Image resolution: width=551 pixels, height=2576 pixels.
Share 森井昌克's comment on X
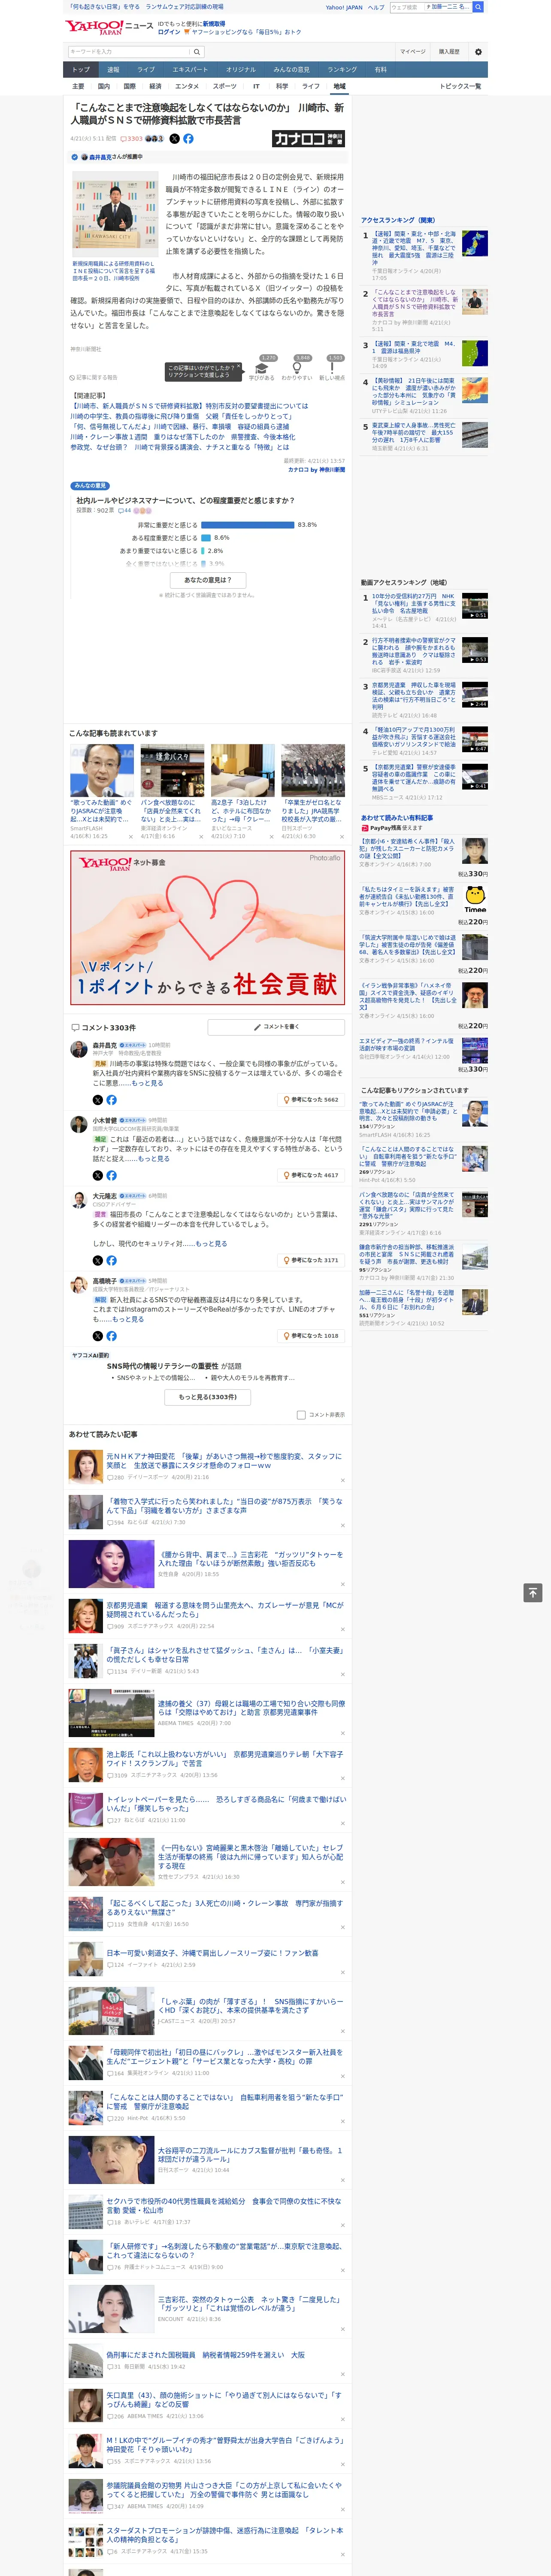pos(97,1100)
